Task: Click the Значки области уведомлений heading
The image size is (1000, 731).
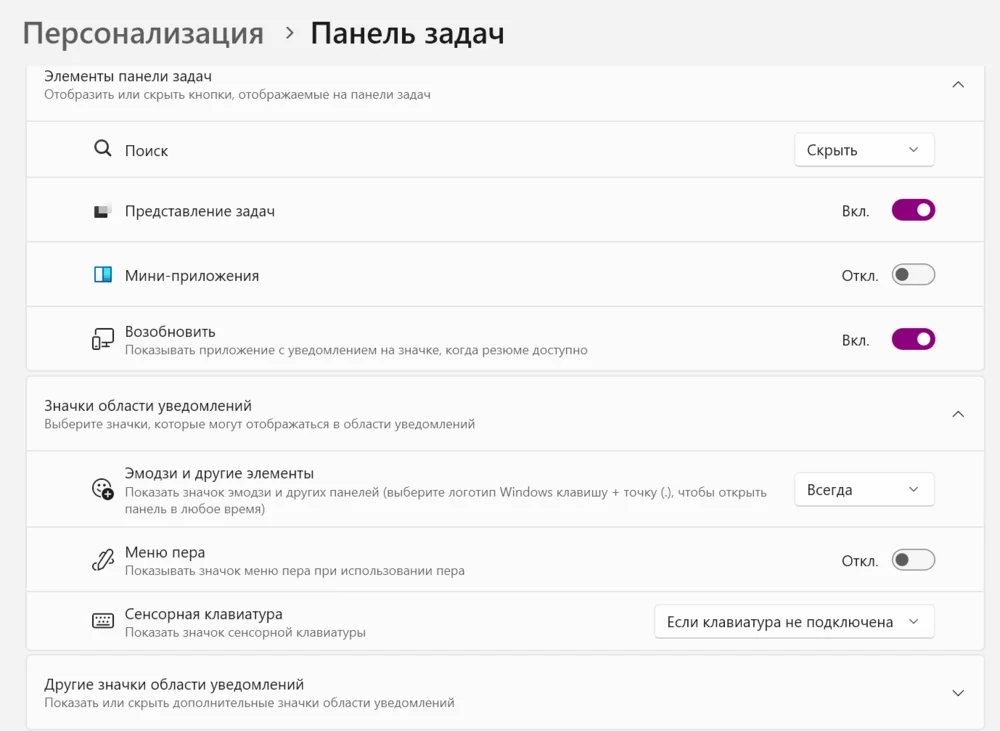Action: point(148,406)
